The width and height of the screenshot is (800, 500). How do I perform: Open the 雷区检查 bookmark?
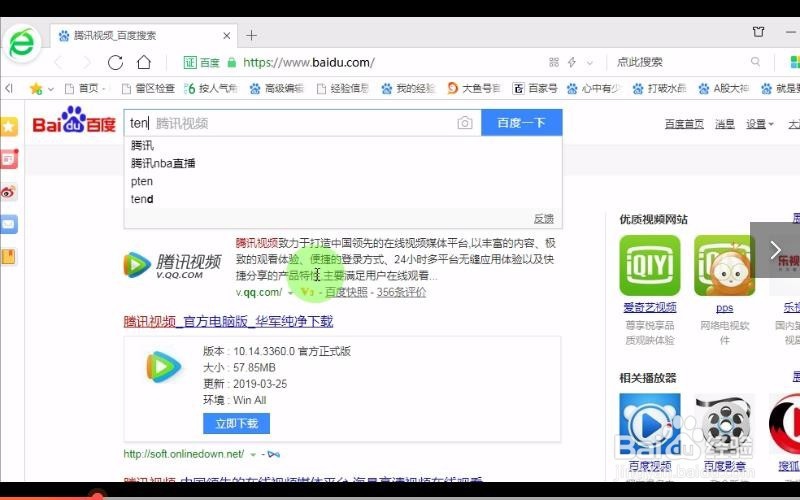[148, 89]
